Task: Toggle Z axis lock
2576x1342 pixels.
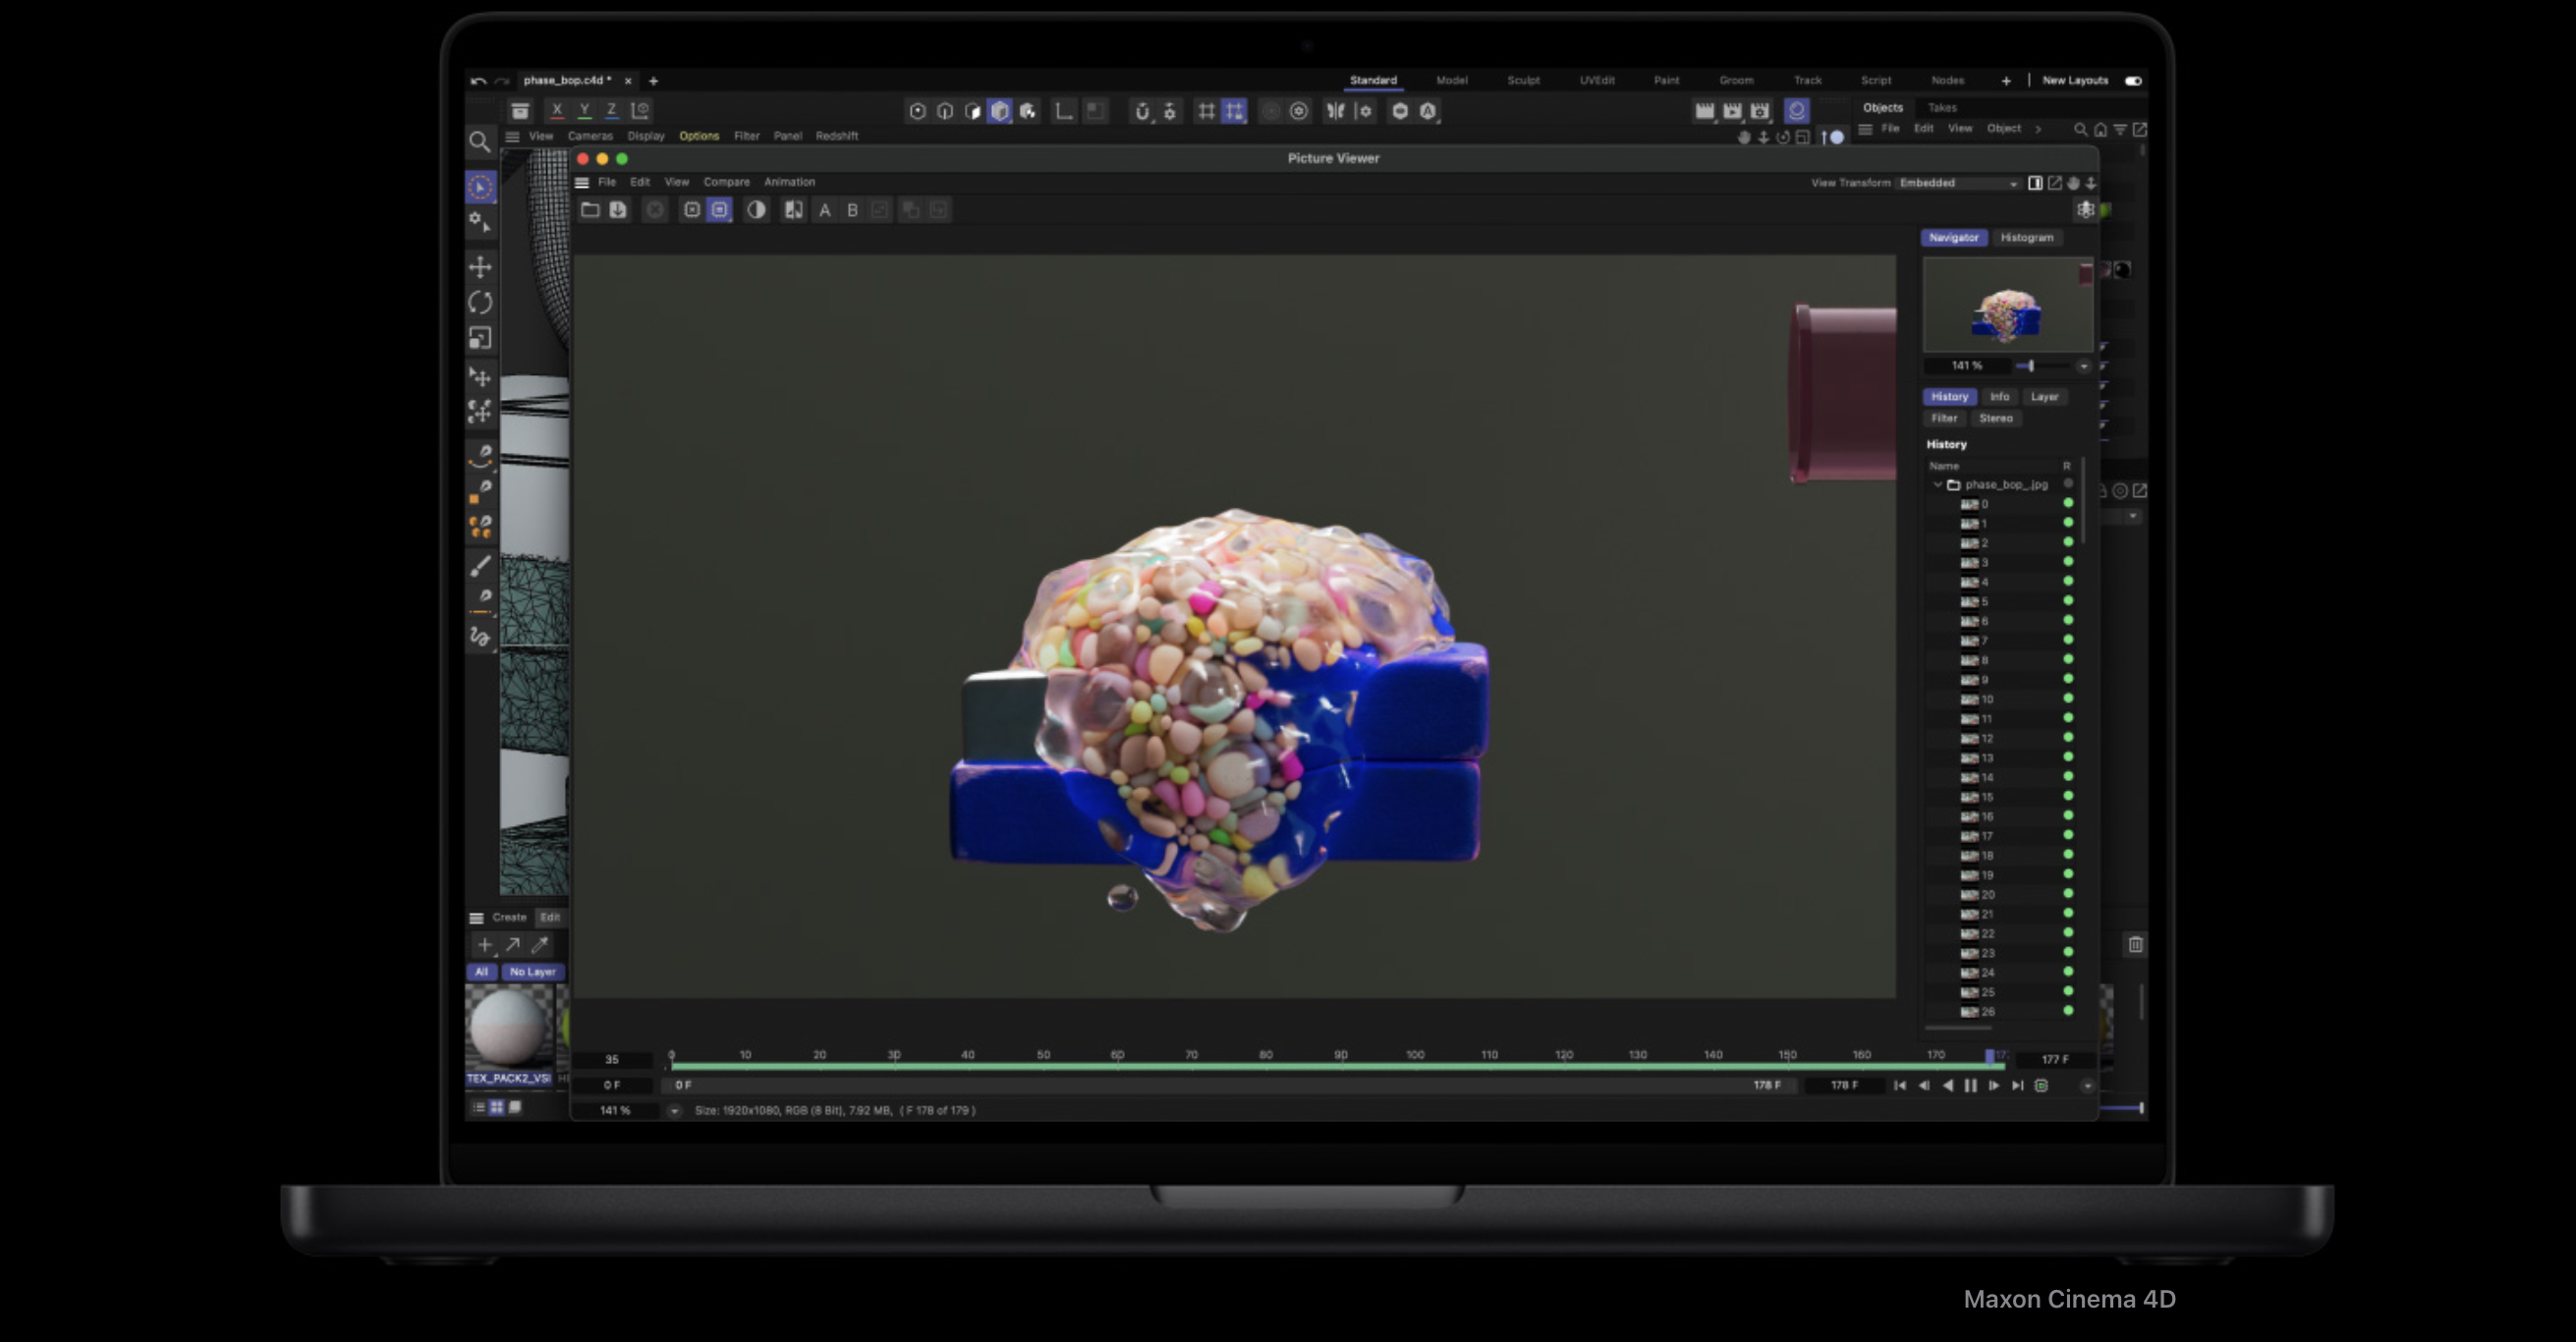Action: click(611, 110)
